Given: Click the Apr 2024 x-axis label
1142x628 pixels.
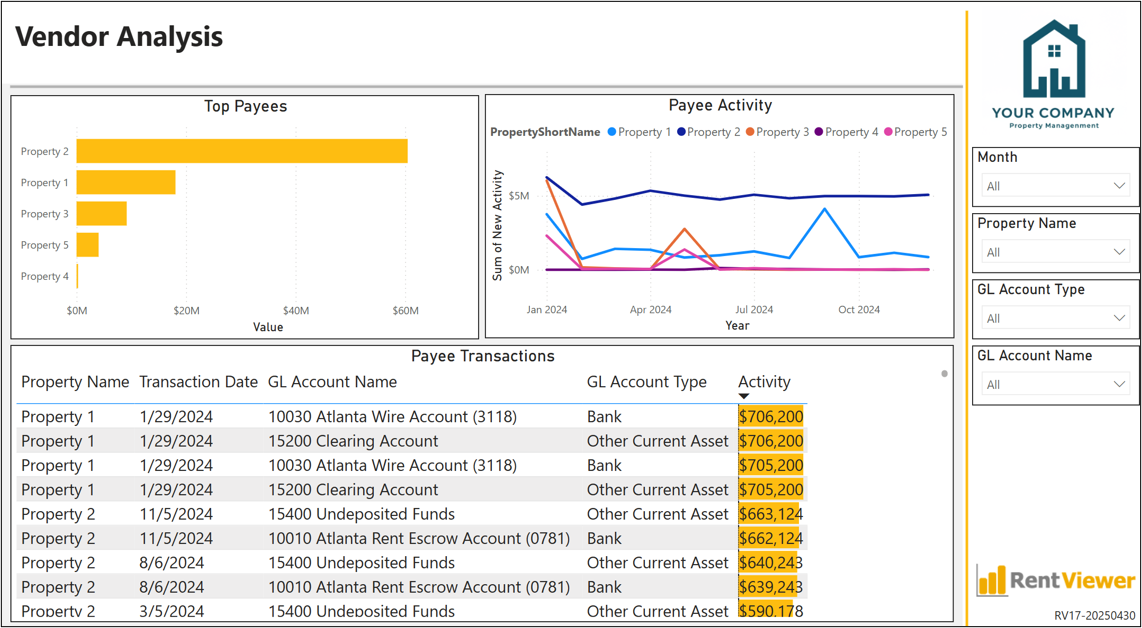Looking at the screenshot, I should (x=650, y=310).
